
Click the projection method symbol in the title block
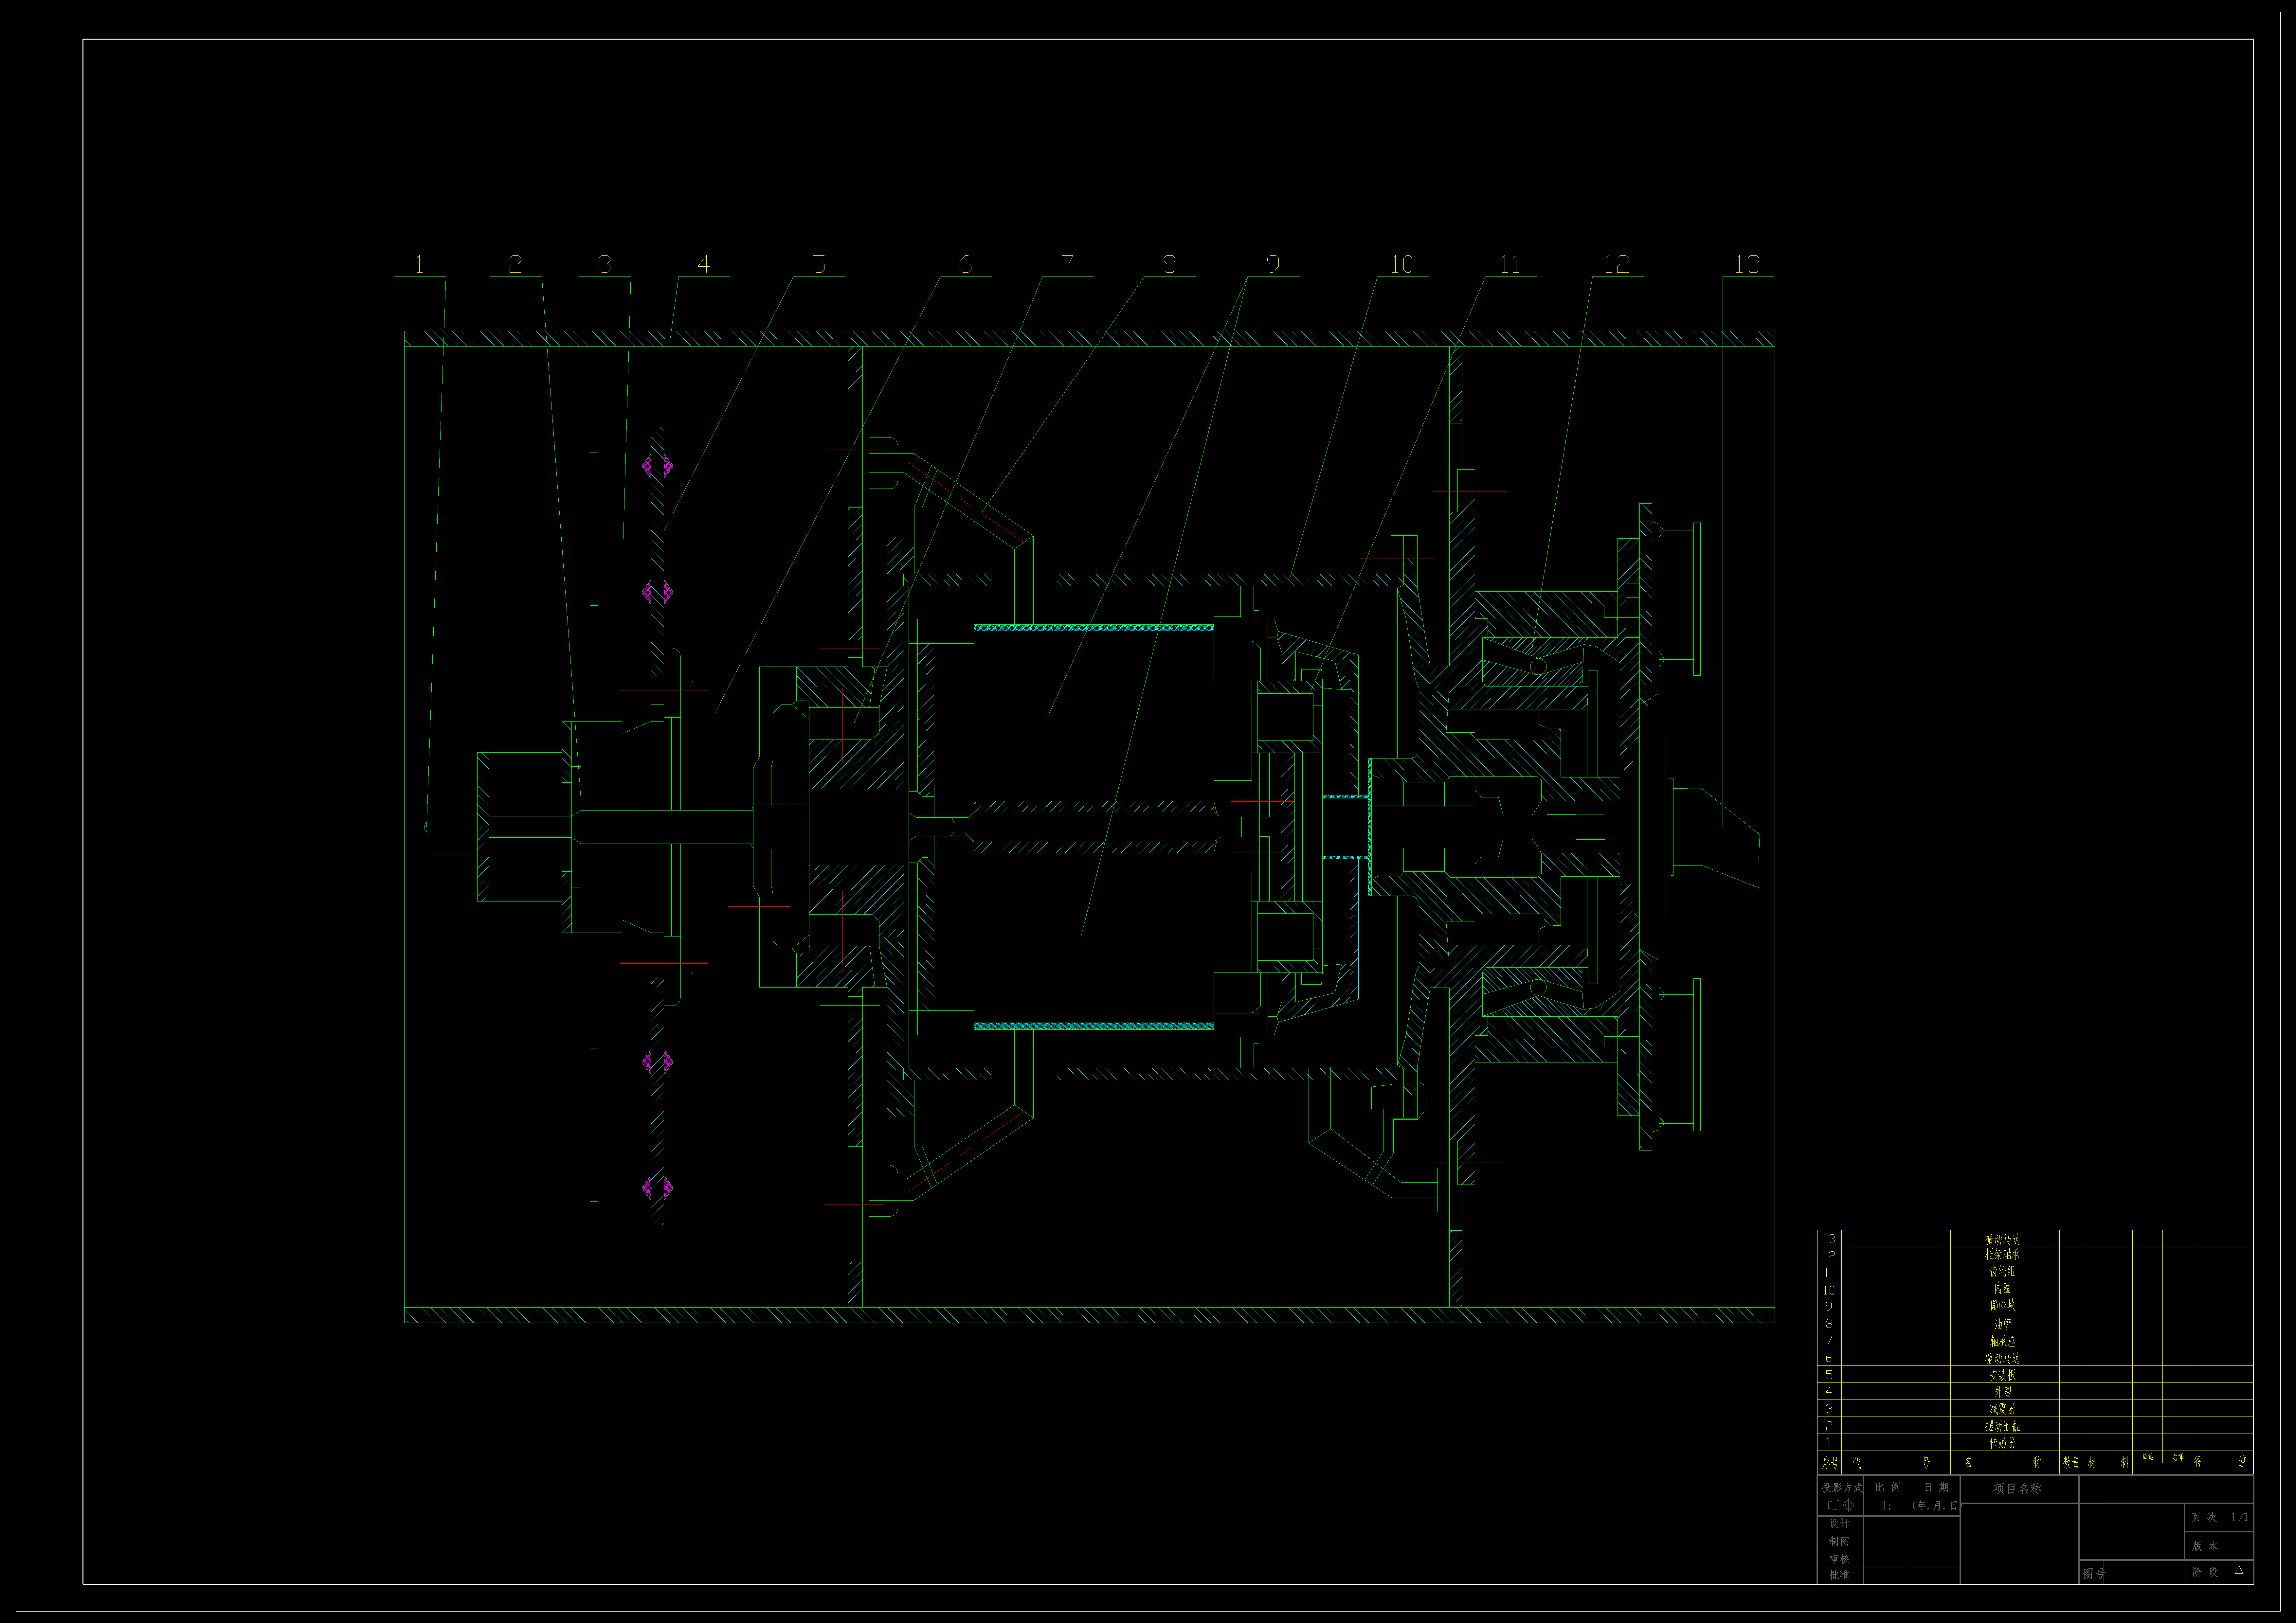(x=1841, y=1505)
